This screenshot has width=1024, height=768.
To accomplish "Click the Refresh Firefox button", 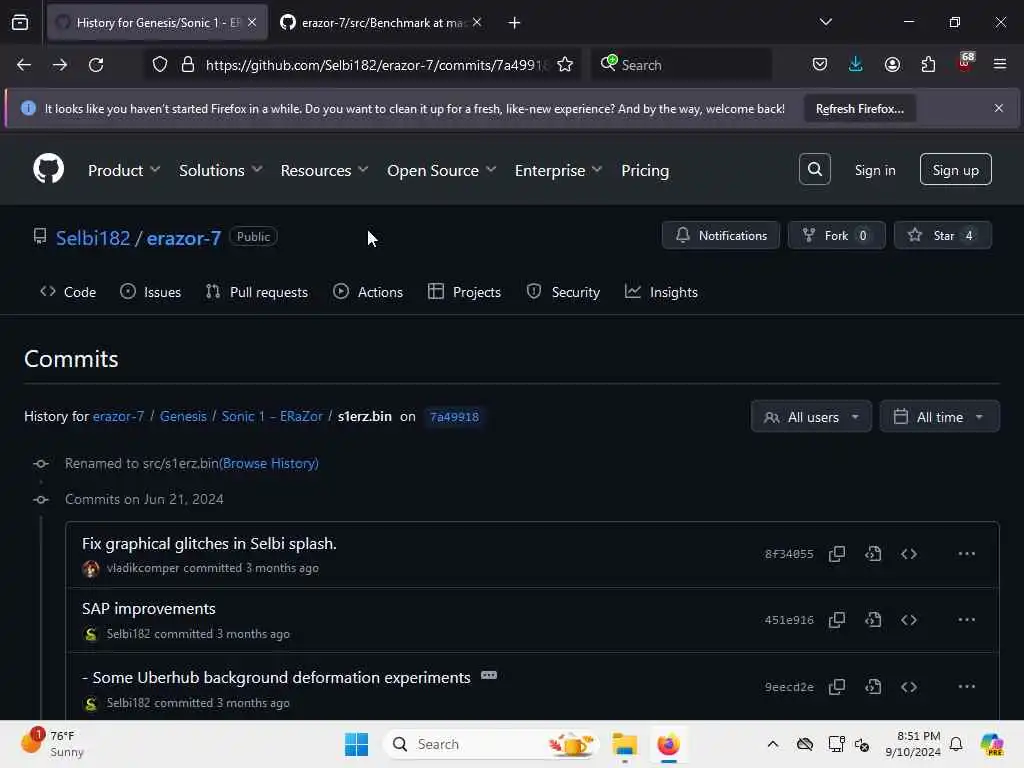I will [x=859, y=108].
